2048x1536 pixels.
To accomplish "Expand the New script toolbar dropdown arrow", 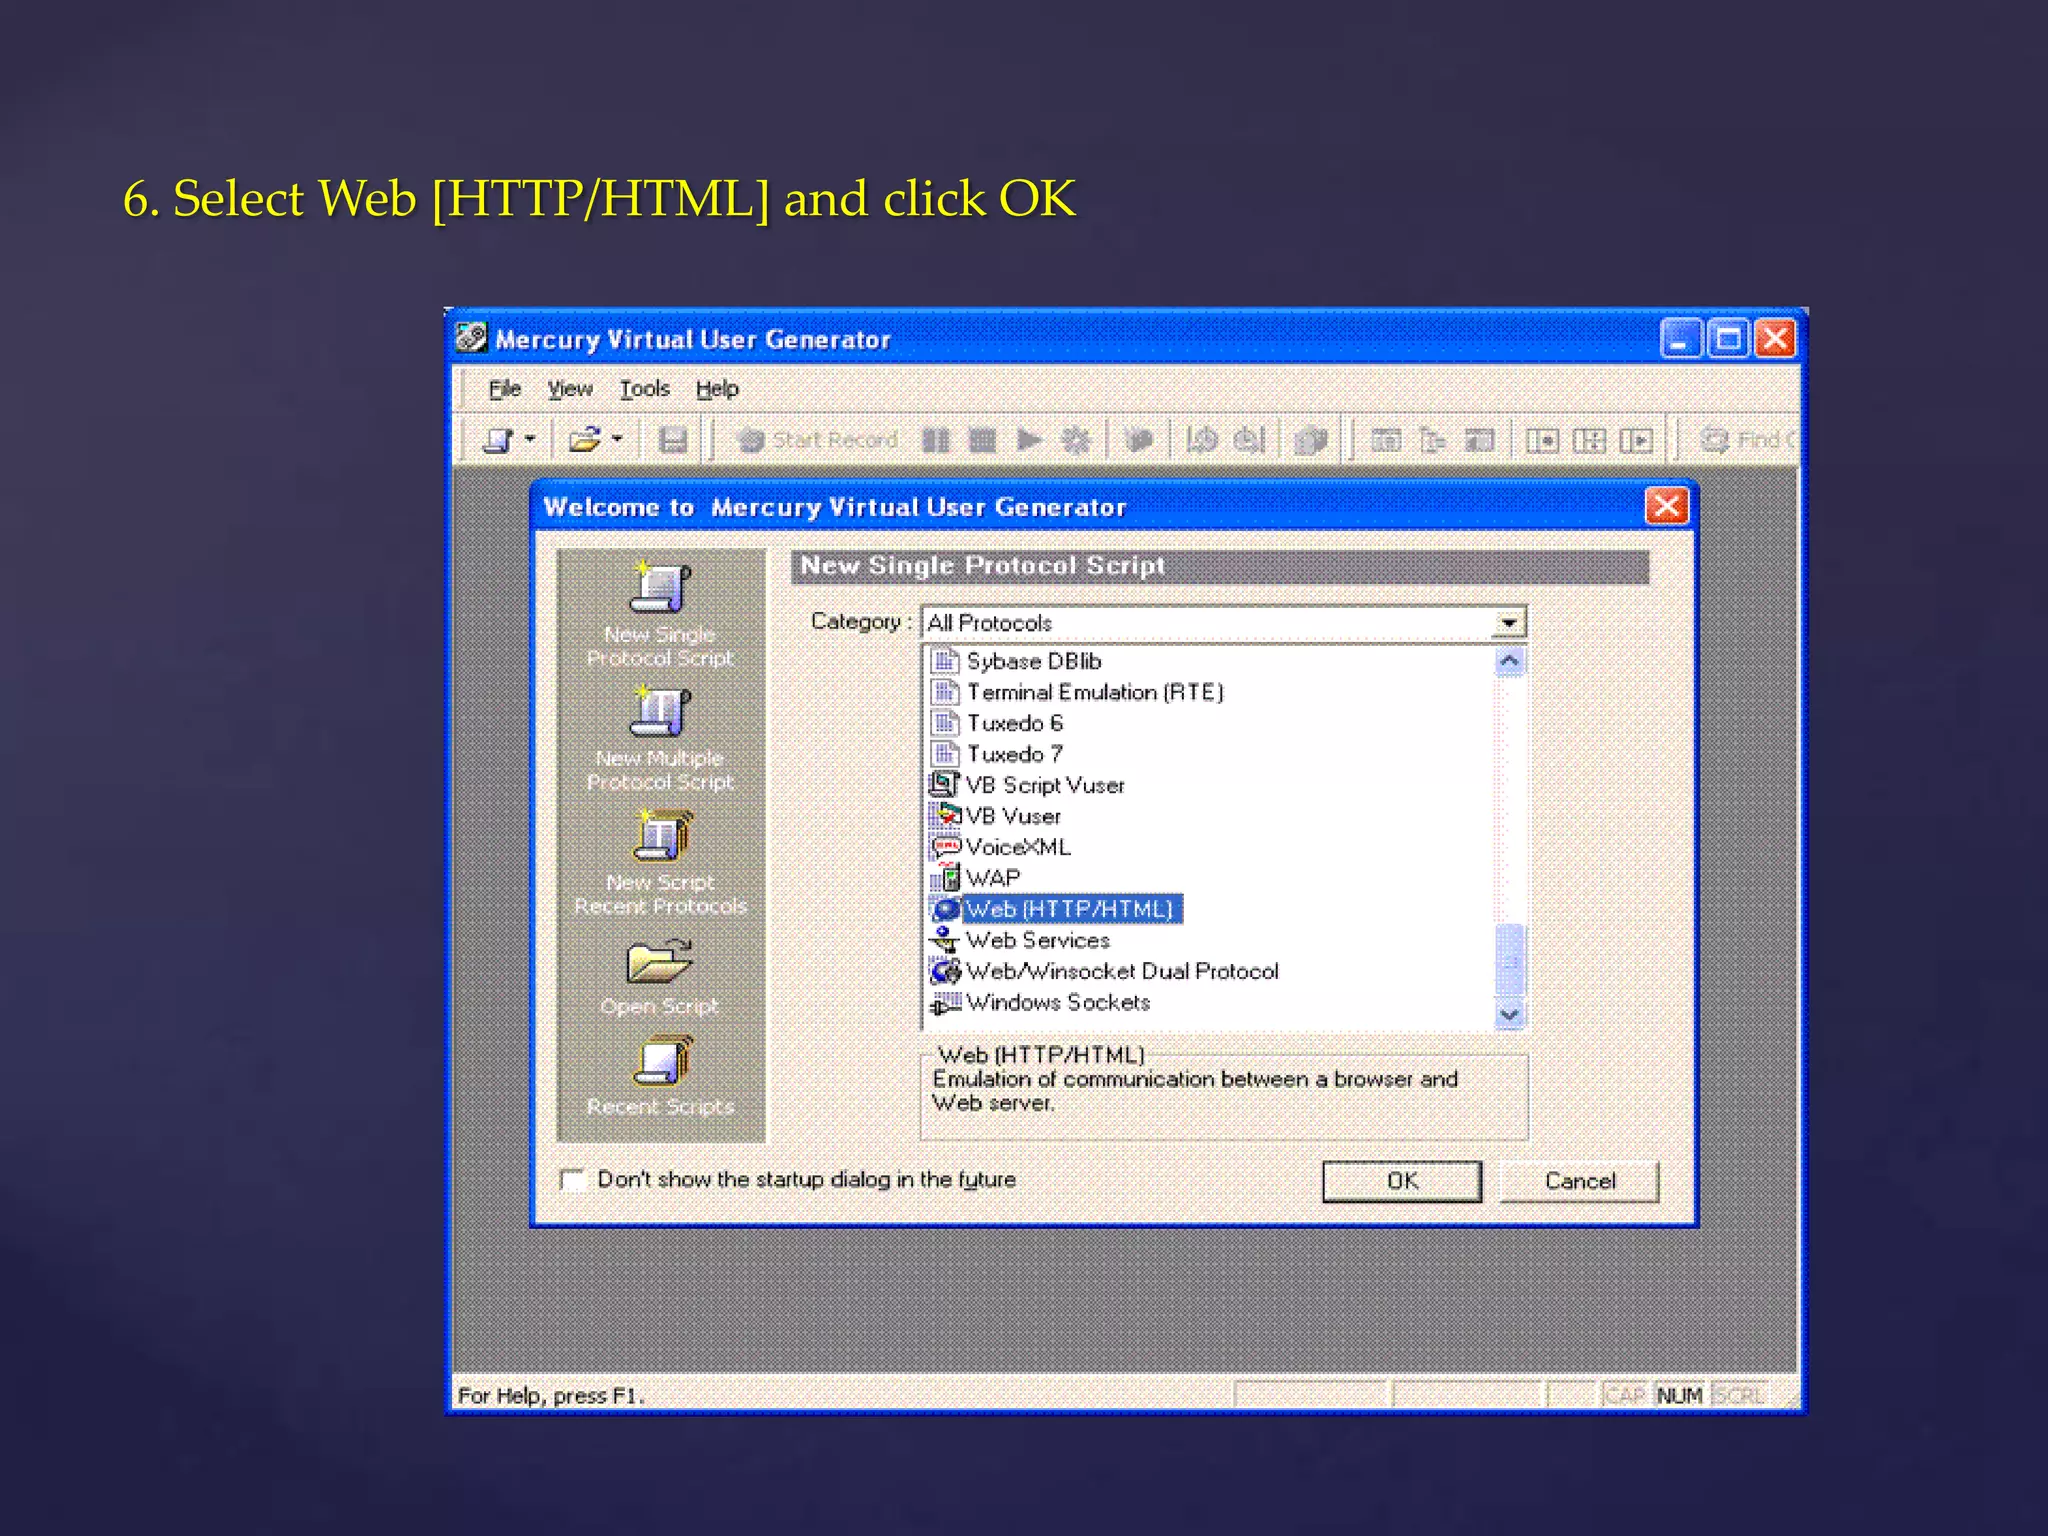I will (x=530, y=440).
